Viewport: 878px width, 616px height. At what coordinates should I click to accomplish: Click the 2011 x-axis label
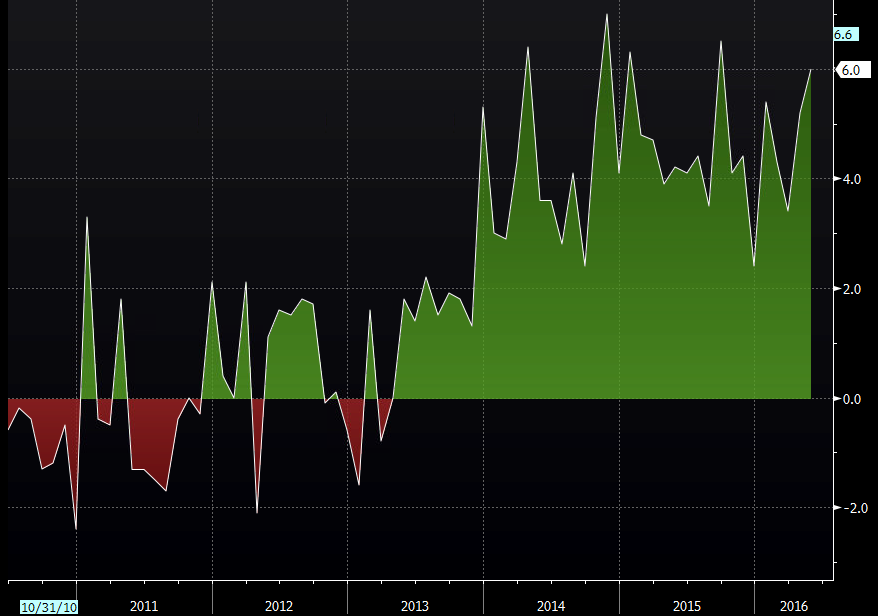pyautogui.click(x=144, y=606)
